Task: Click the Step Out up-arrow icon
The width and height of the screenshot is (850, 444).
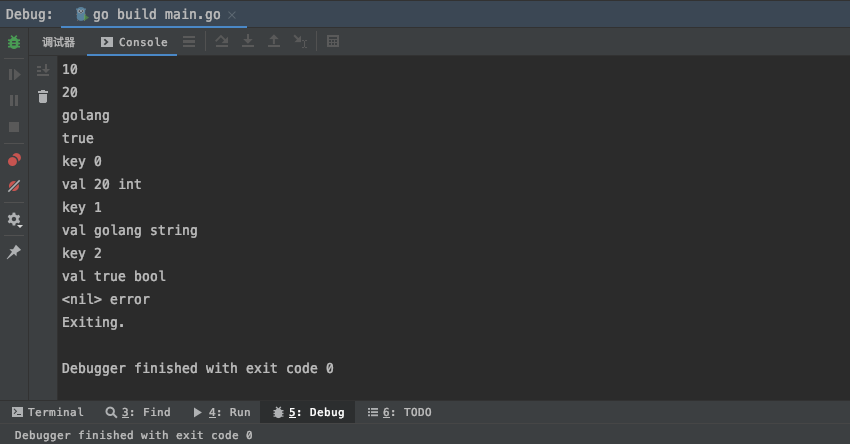Action: [x=274, y=42]
